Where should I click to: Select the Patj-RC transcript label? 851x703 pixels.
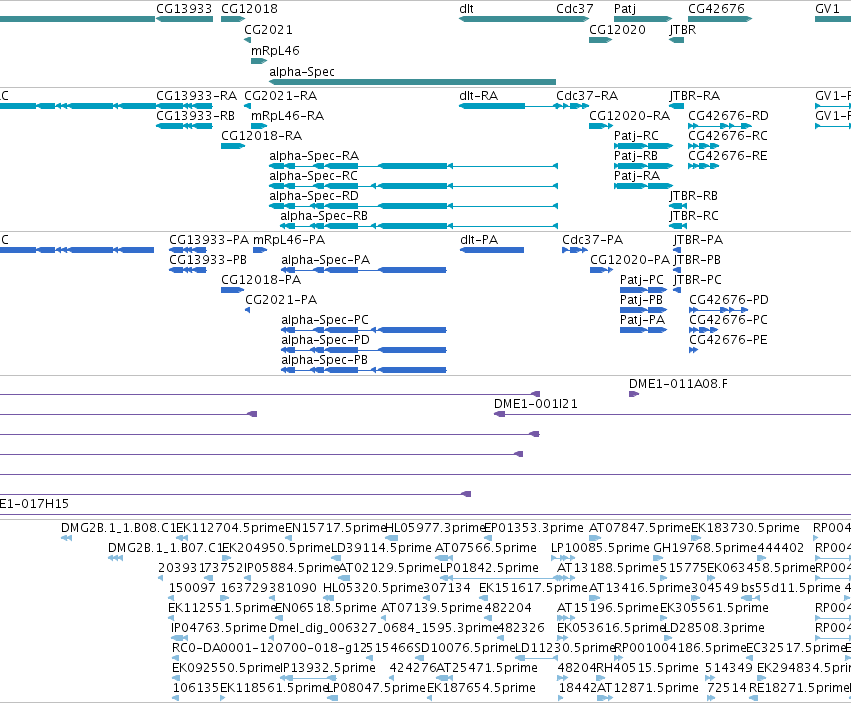(636, 136)
